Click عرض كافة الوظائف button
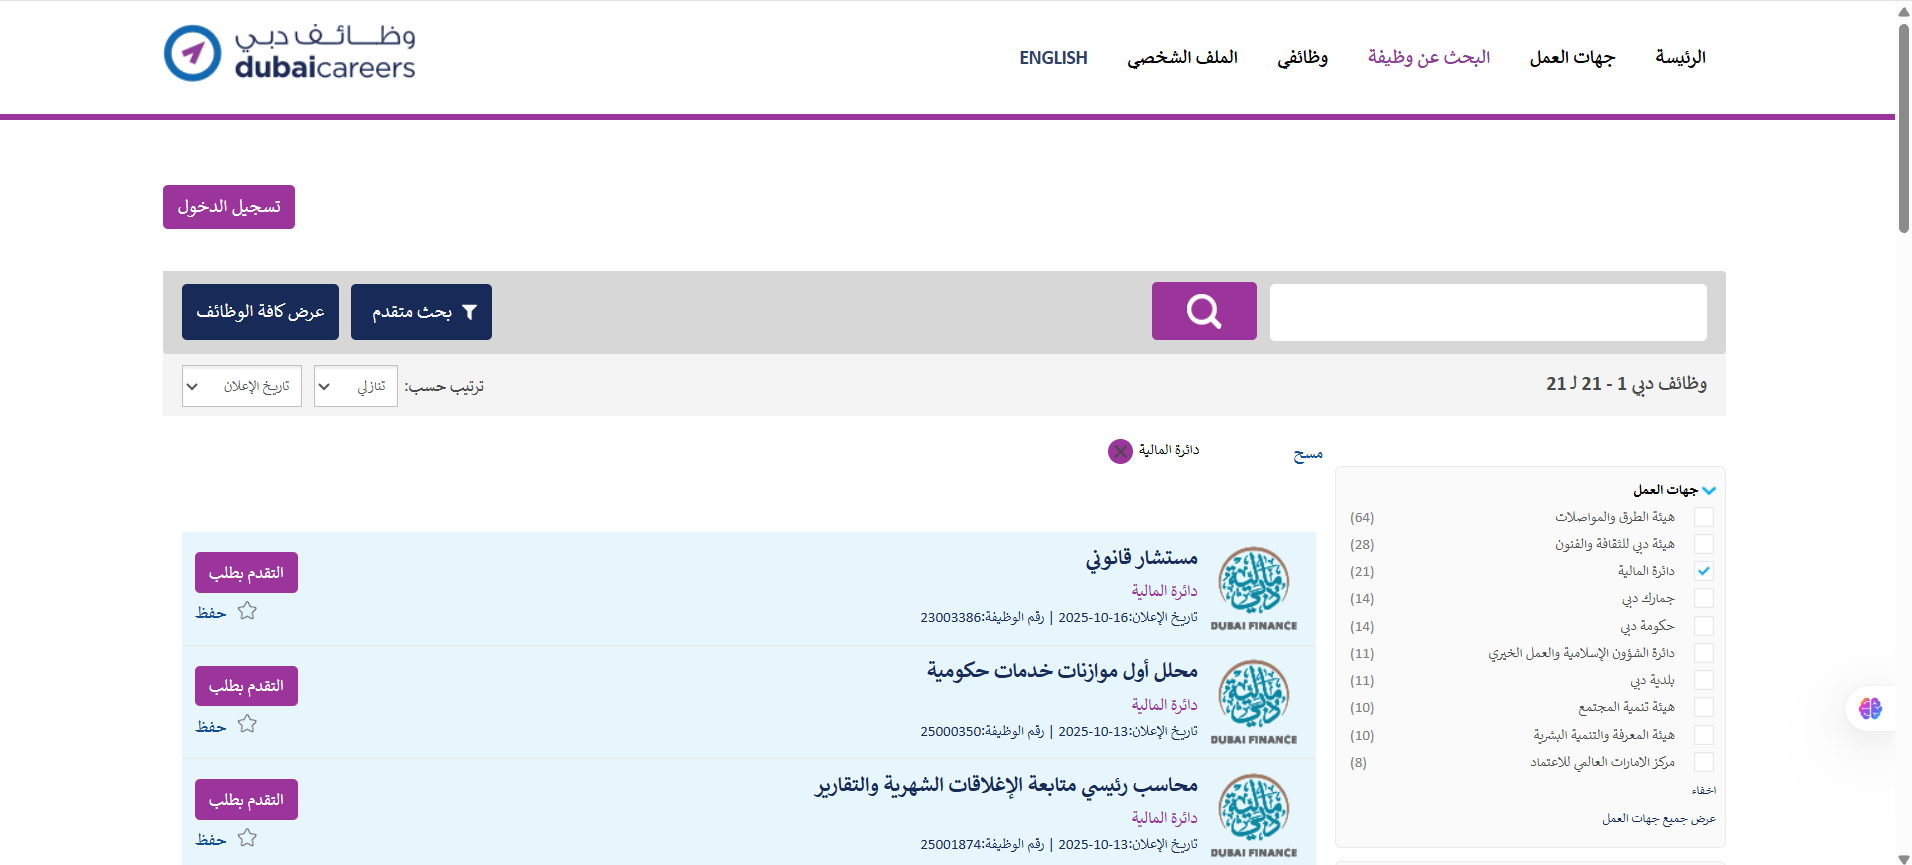Screen dimensions: 1912x865 [260, 312]
